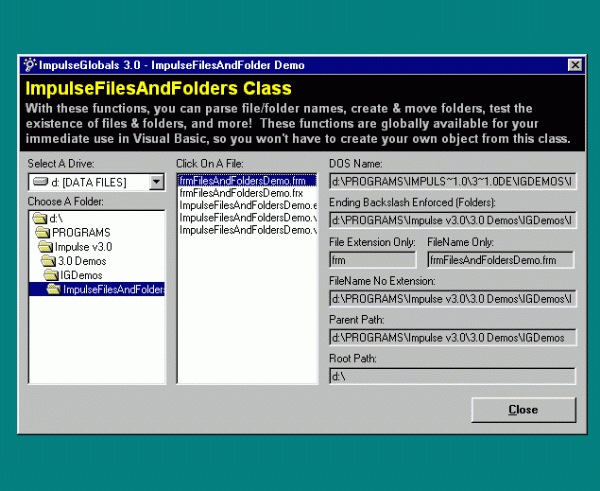Click the Close button
Screen dimensions: 600x491
(523, 410)
